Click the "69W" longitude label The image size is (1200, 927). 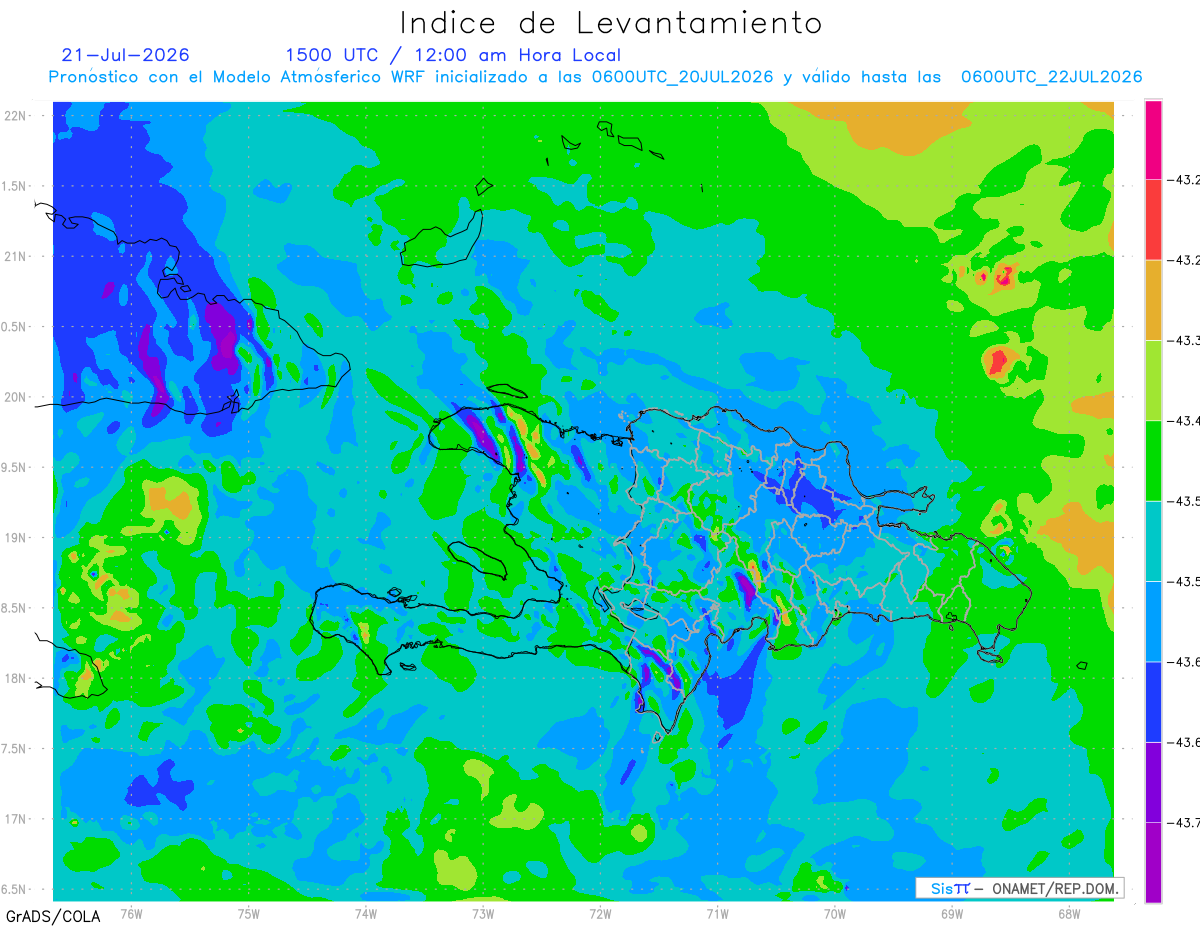952,913
